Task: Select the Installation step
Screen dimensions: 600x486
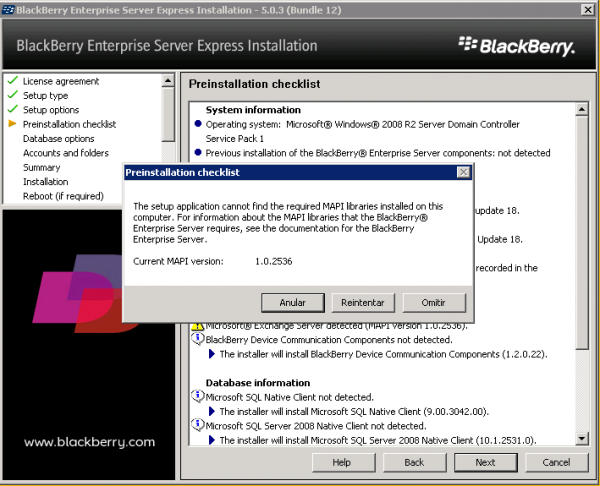Action: pos(46,181)
